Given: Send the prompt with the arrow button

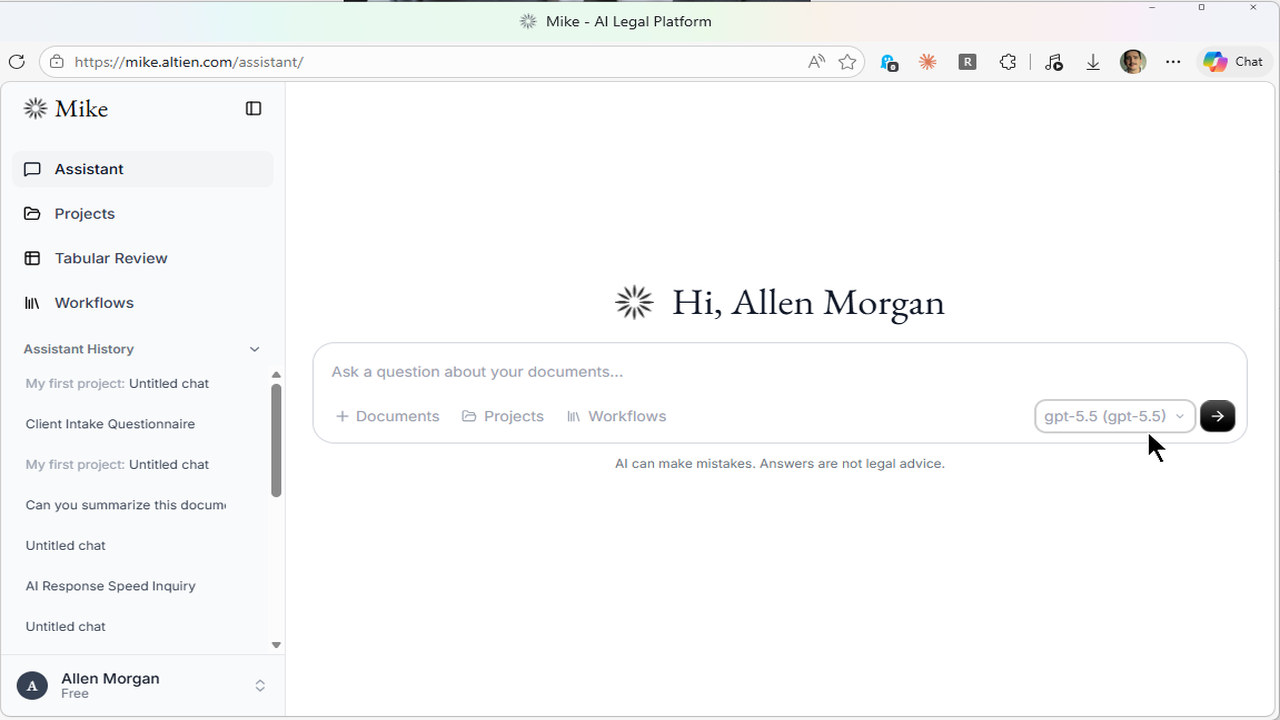Looking at the screenshot, I should click(1217, 416).
